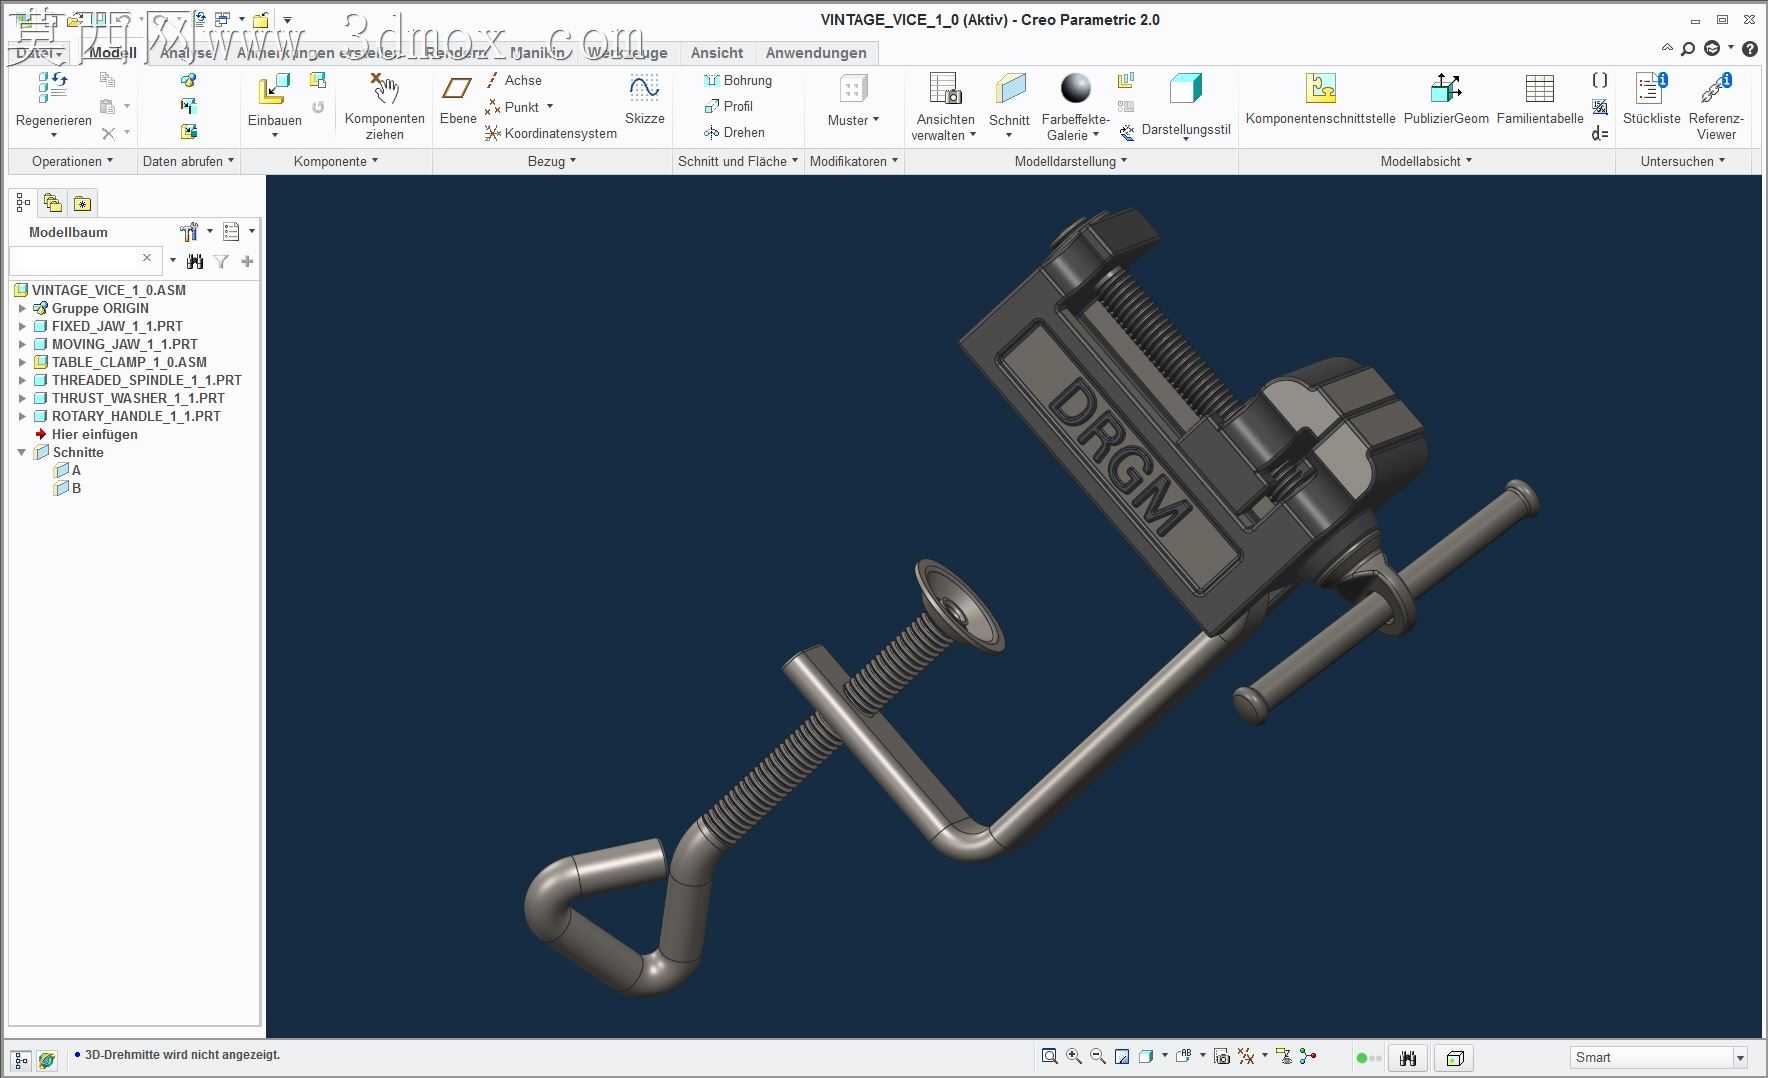Viewport: 1768px width, 1078px height.
Task: Click the Einbauen assemble icon
Action: point(274,90)
